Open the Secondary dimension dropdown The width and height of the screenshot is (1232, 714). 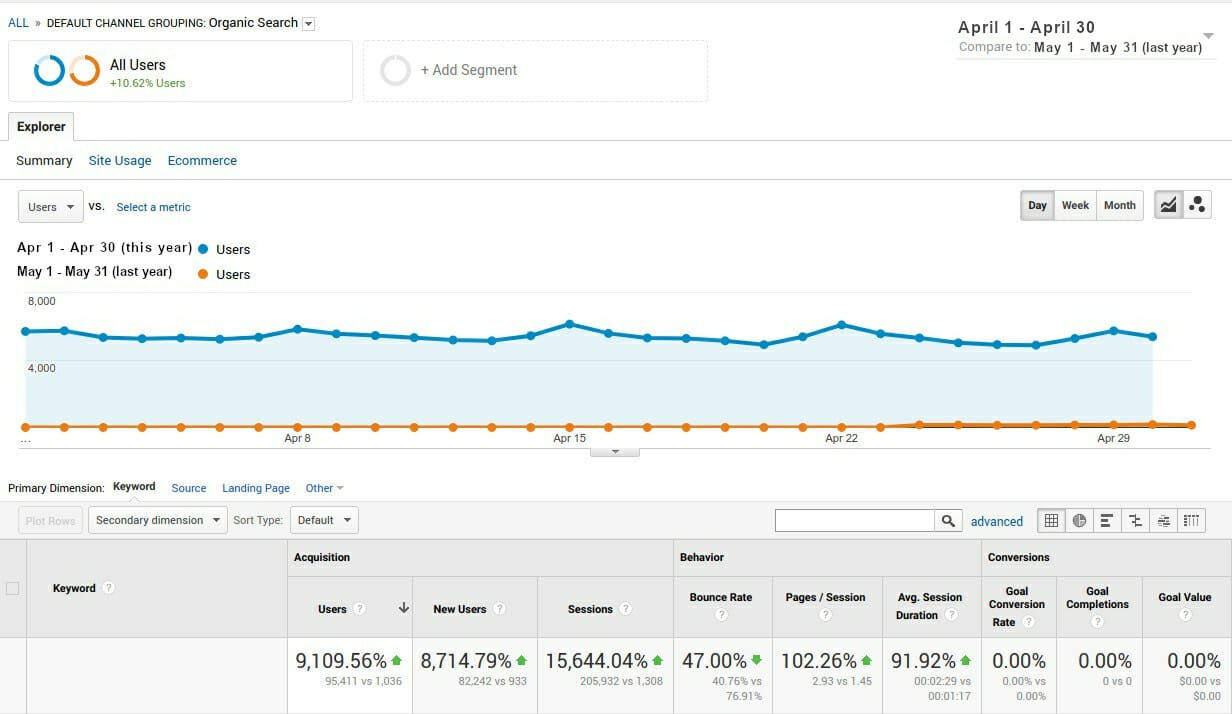point(158,520)
